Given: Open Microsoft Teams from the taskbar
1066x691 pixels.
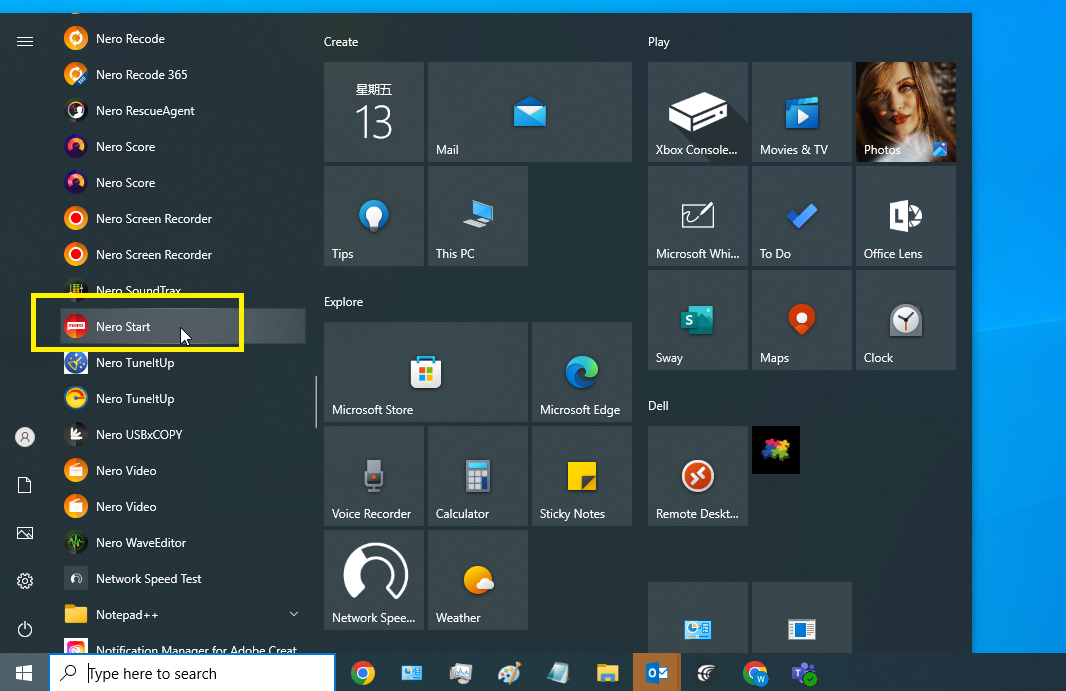Looking at the screenshot, I should (804, 673).
